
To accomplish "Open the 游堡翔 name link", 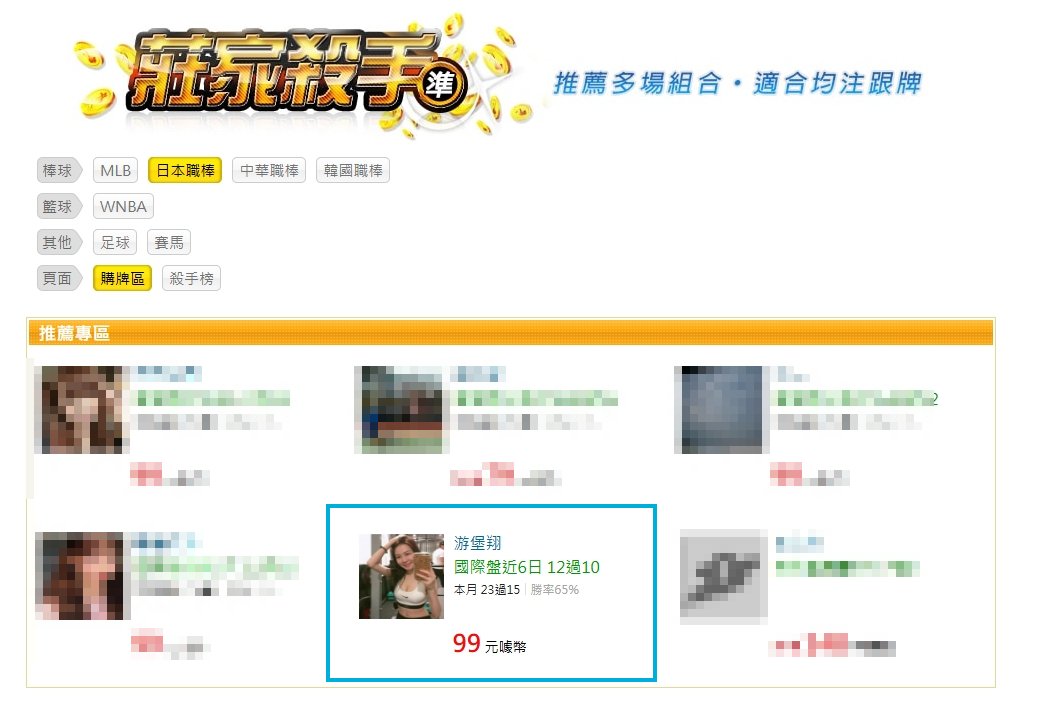I will pos(477,543).
